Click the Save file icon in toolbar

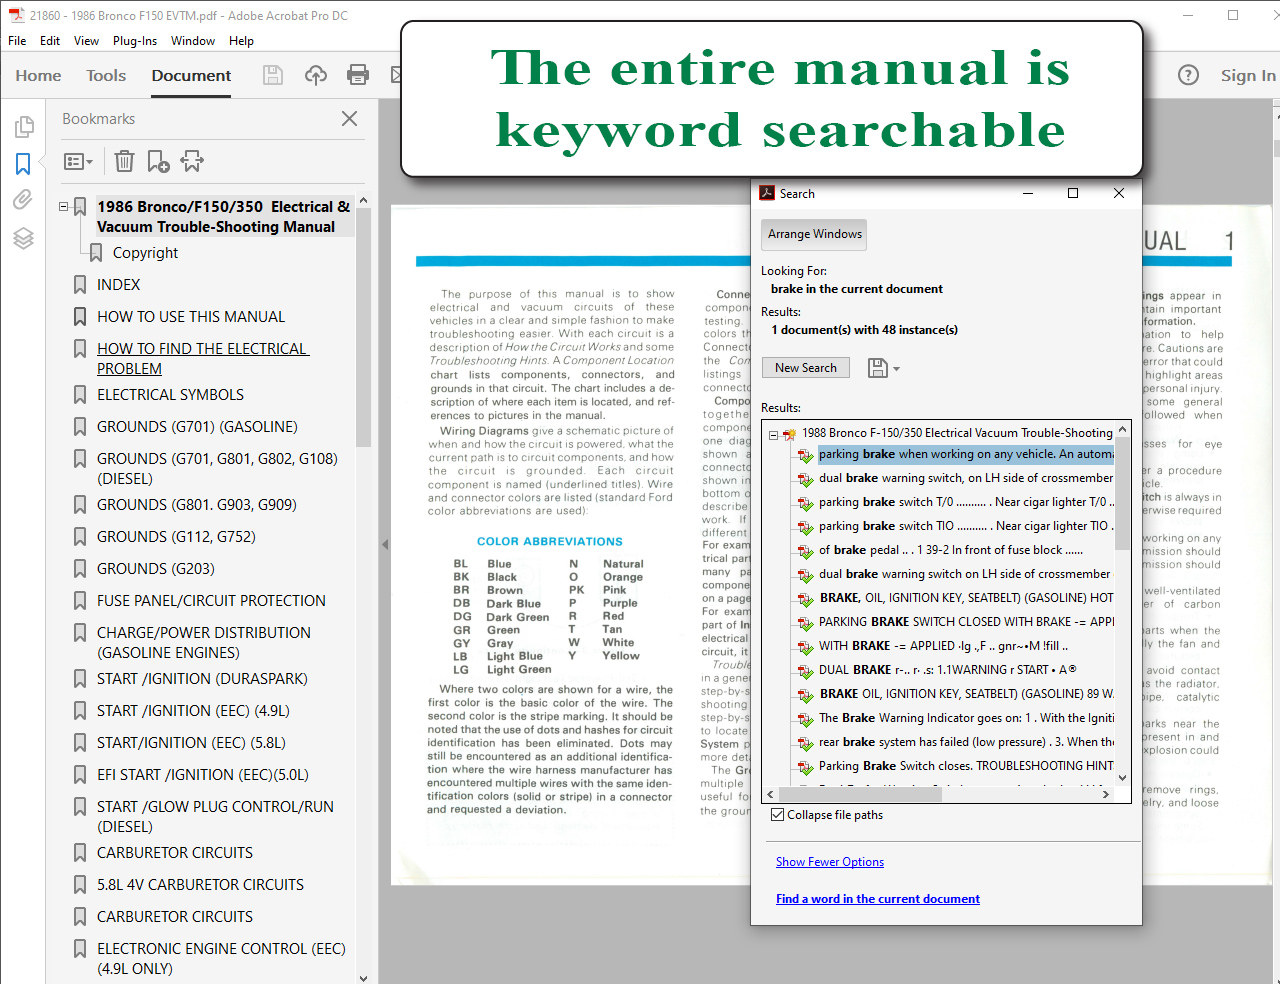tap(272, 75)
